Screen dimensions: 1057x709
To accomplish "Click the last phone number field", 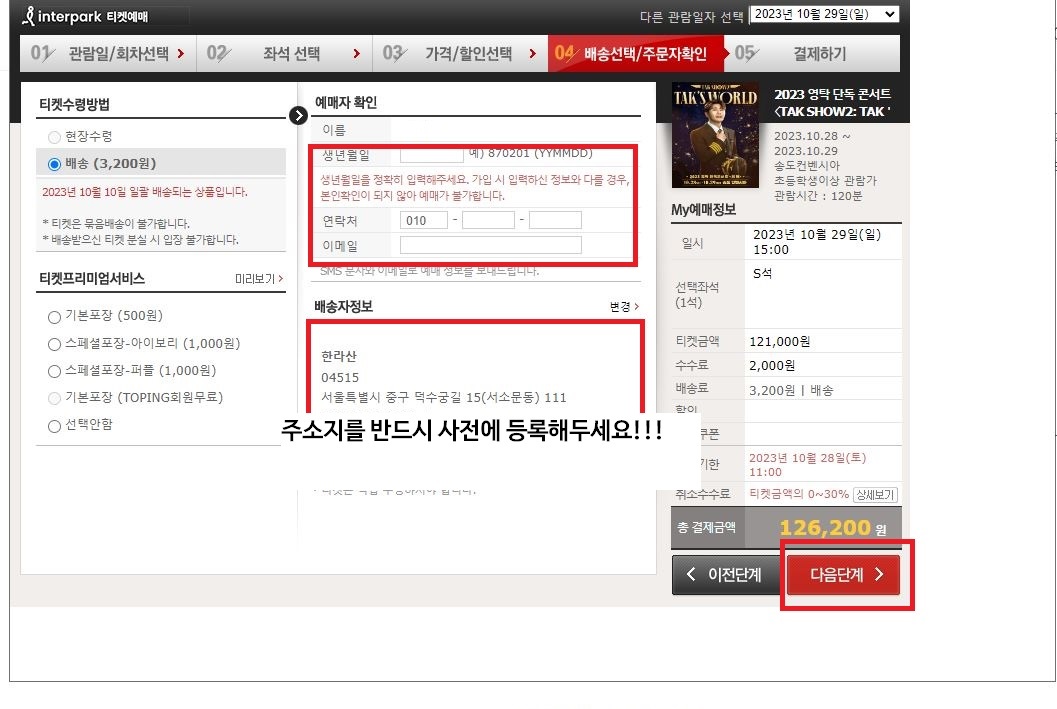I will point(555,220).
